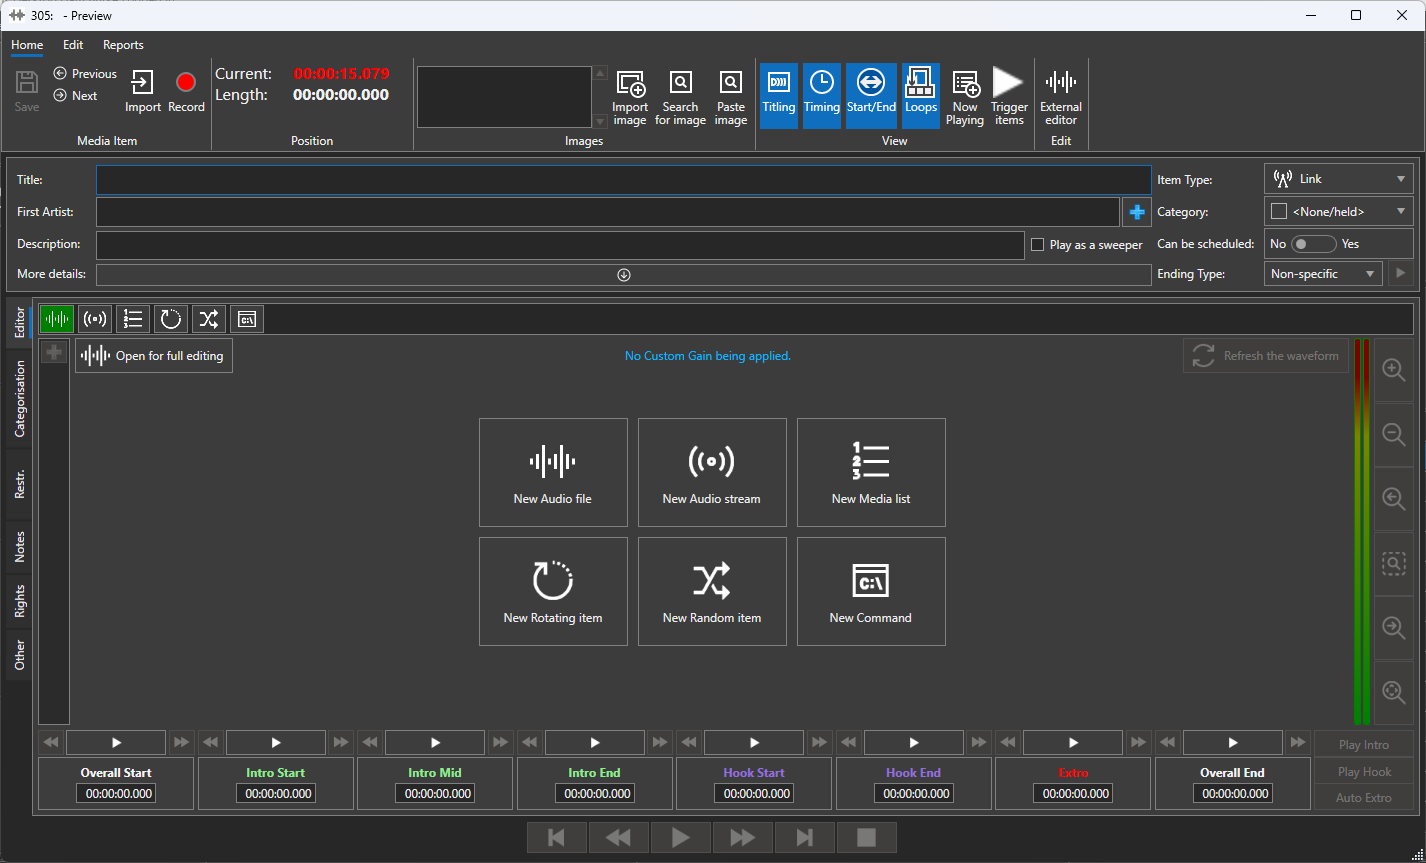
Task: Click the Play Intro button
Action: pos(1363,745)
